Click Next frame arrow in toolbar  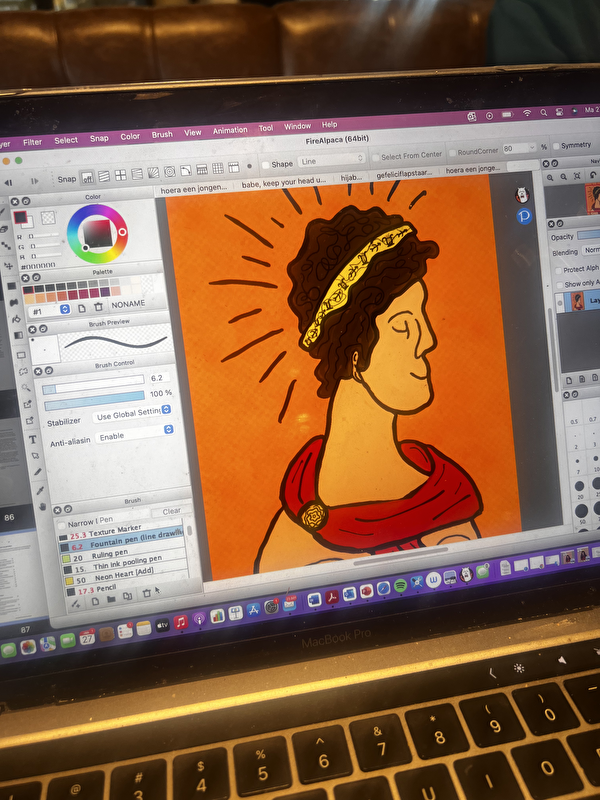point(35,181)
